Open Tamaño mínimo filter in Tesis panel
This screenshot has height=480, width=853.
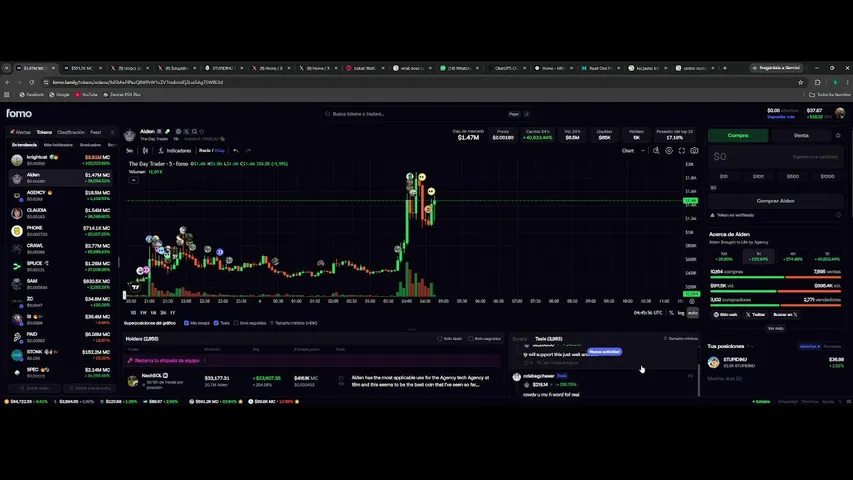tap(681, 339)
